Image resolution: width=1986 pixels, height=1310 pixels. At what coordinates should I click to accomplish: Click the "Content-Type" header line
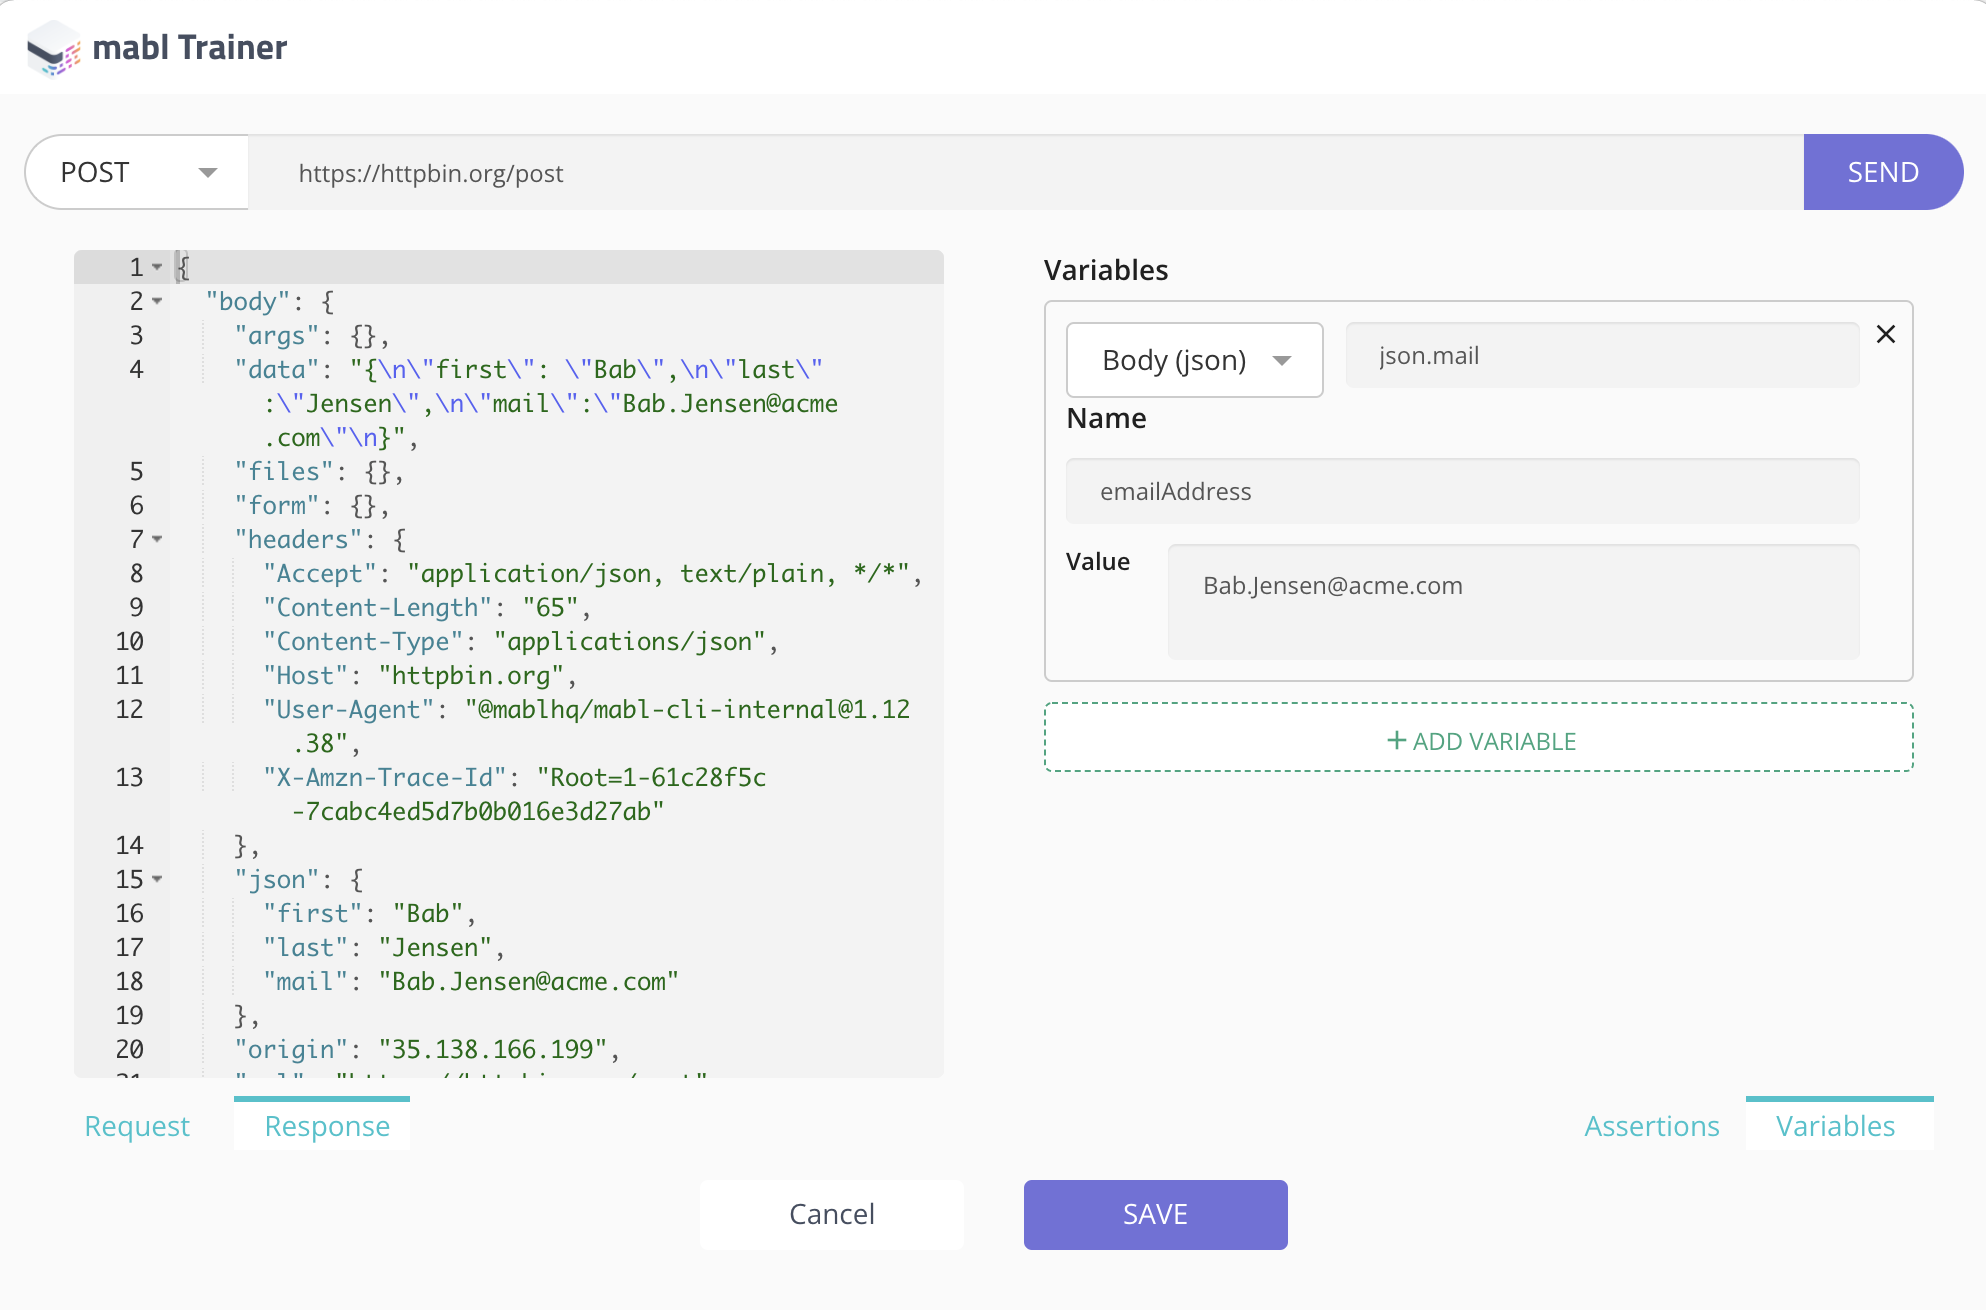tap(520, 641)
